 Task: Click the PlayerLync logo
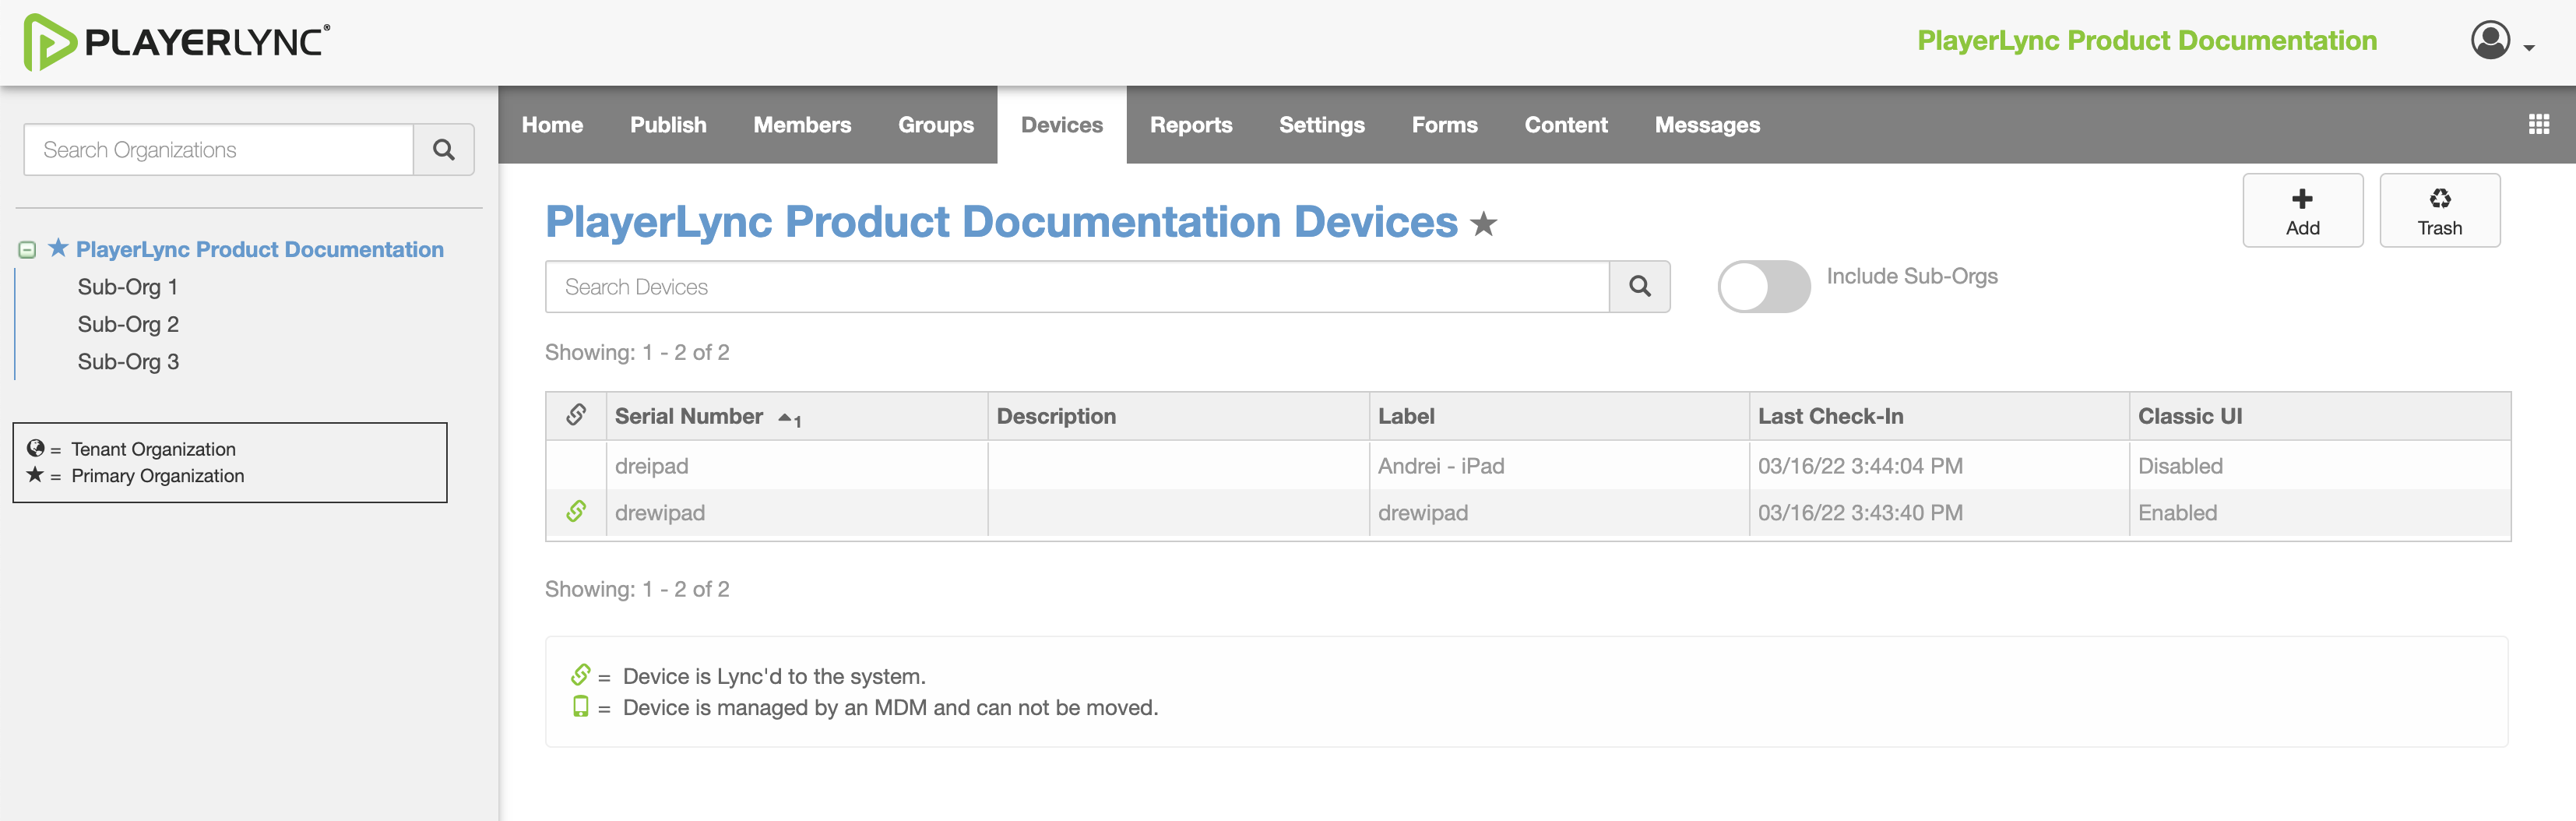click(x=177, y=42)
